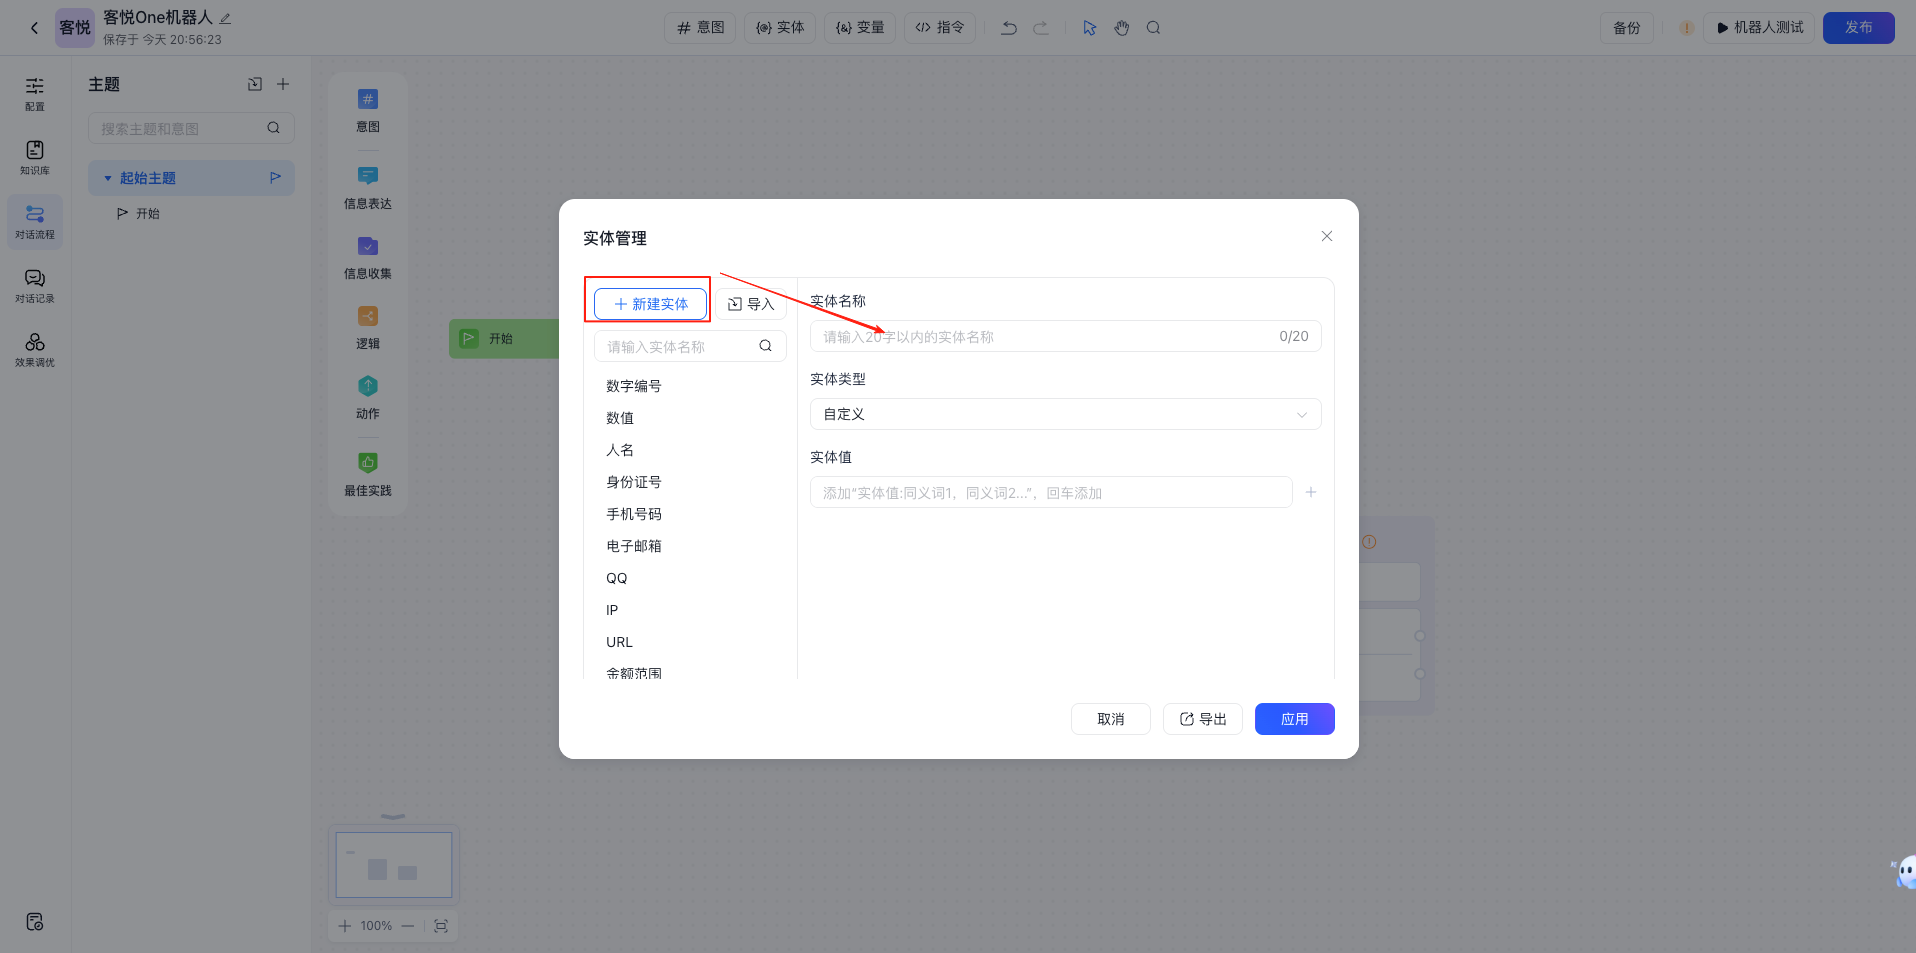Click the 导出 export button
The image size is (1916, 953).
tap(1202, 719)
